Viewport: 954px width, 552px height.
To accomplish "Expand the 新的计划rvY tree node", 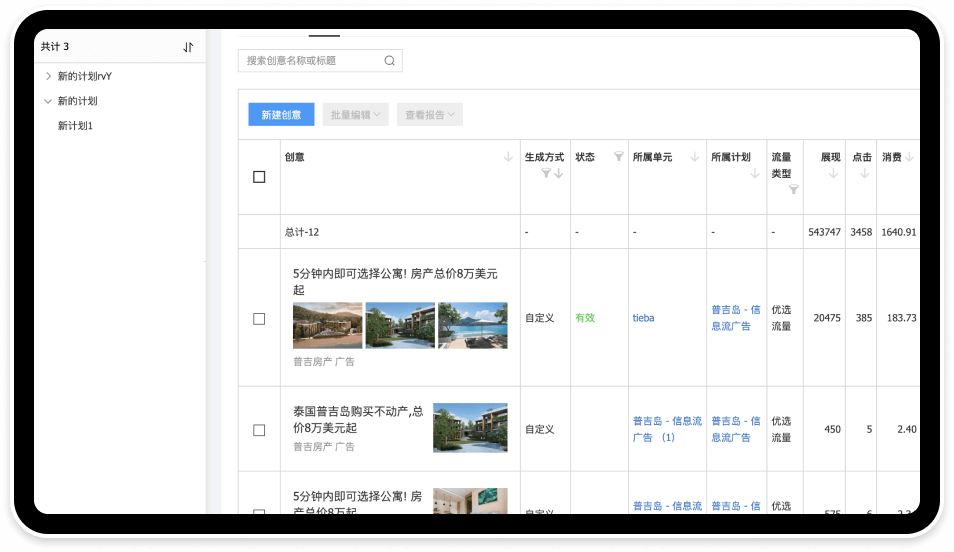I will click(x=48, y=76).
